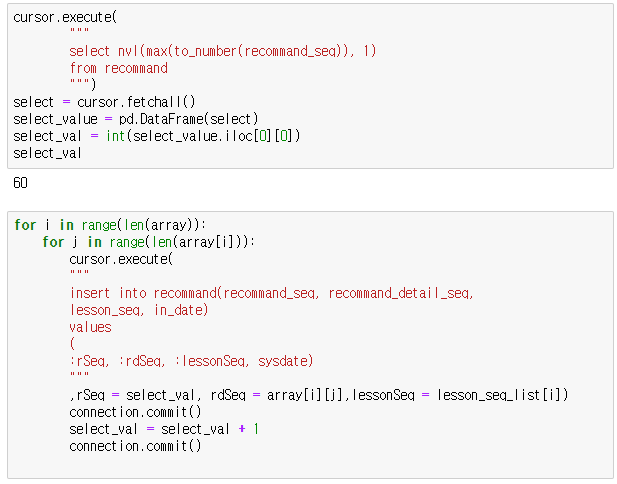Click the pd.DataFrame(select) line
Image resolution: width=617 pixels, height=484 pixels.
[x=136, y=119]
